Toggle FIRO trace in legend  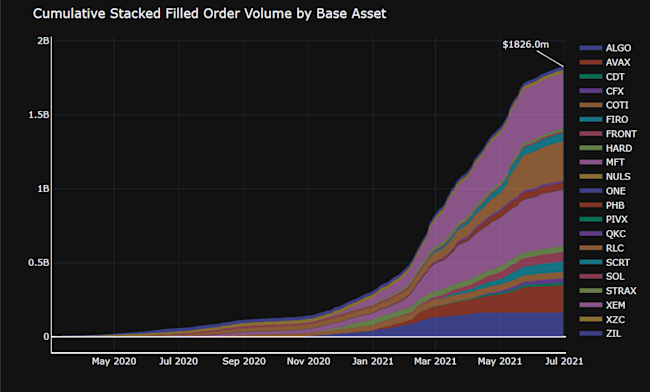pyautogui.click(x=604, y=120)
